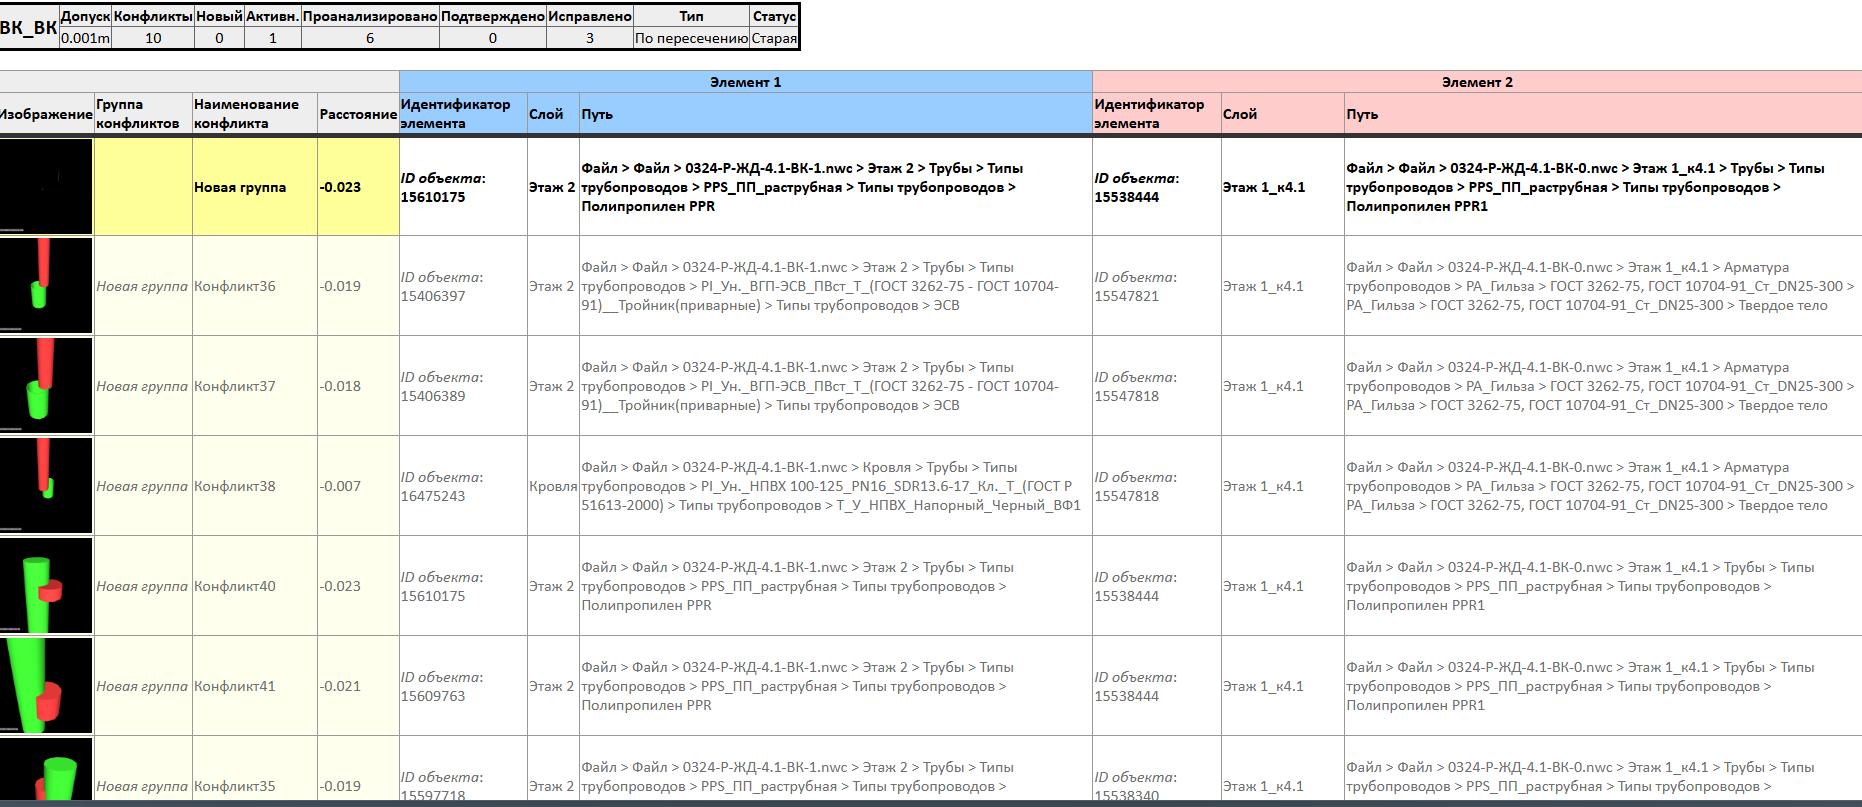
Task: Click the Группа конфликтов column header
Action: click(x=143, y=114)
